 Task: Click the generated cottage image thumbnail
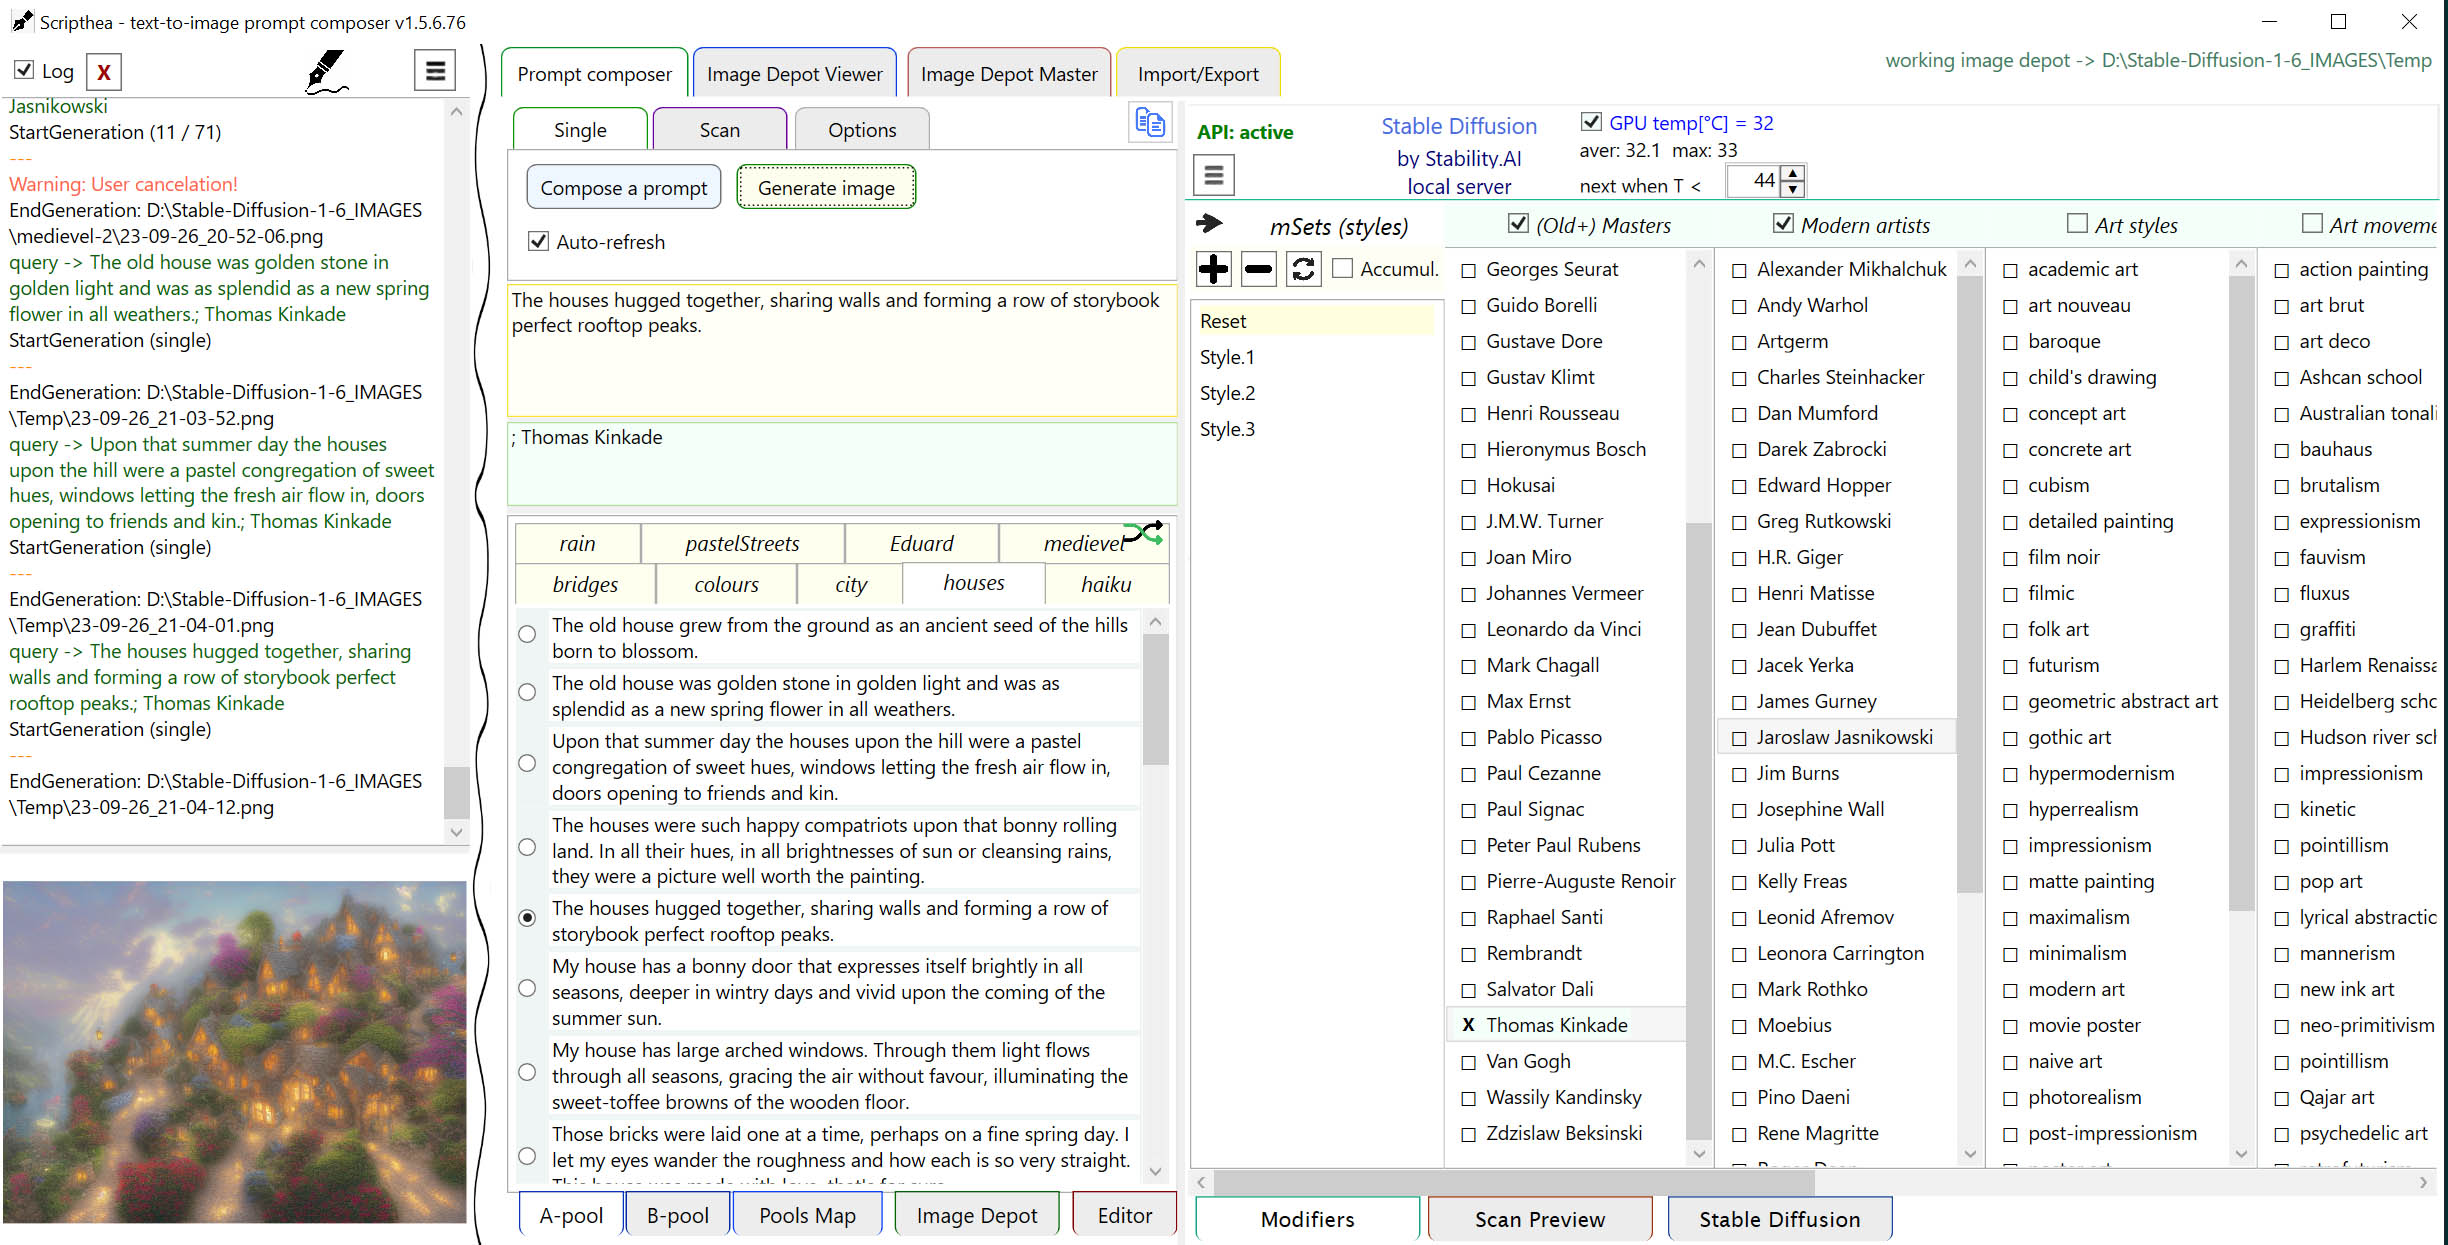tap(234, 1051)
